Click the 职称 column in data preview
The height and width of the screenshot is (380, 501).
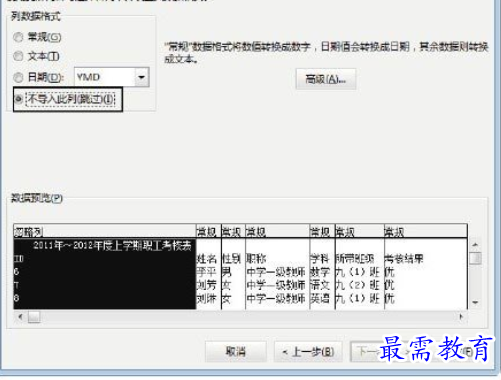click(x=256, y=259)
